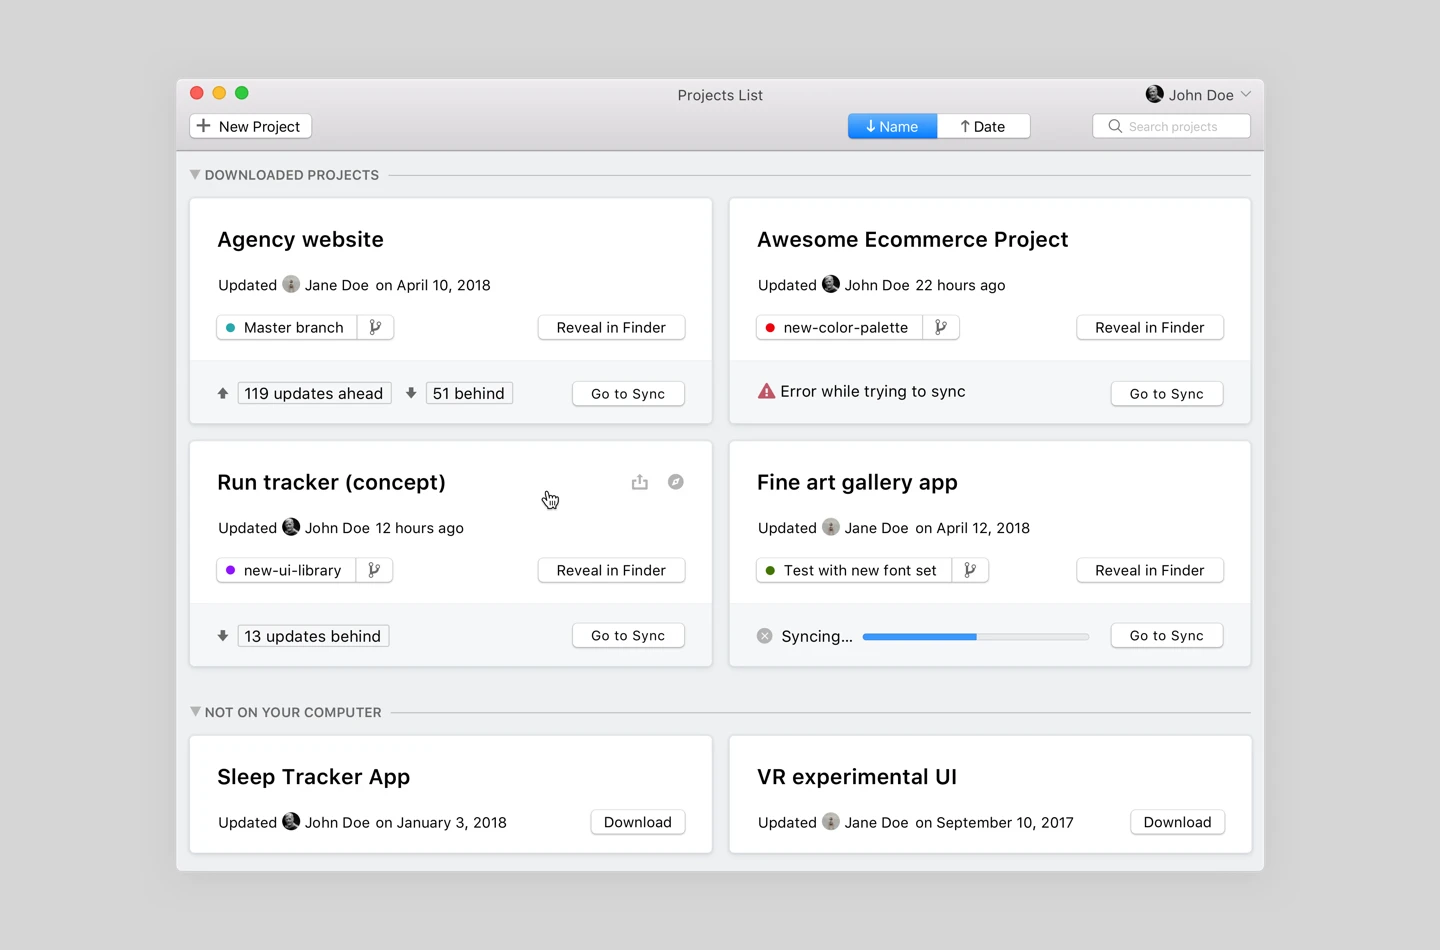Click branch icon beside Master branch

[375, 327]
